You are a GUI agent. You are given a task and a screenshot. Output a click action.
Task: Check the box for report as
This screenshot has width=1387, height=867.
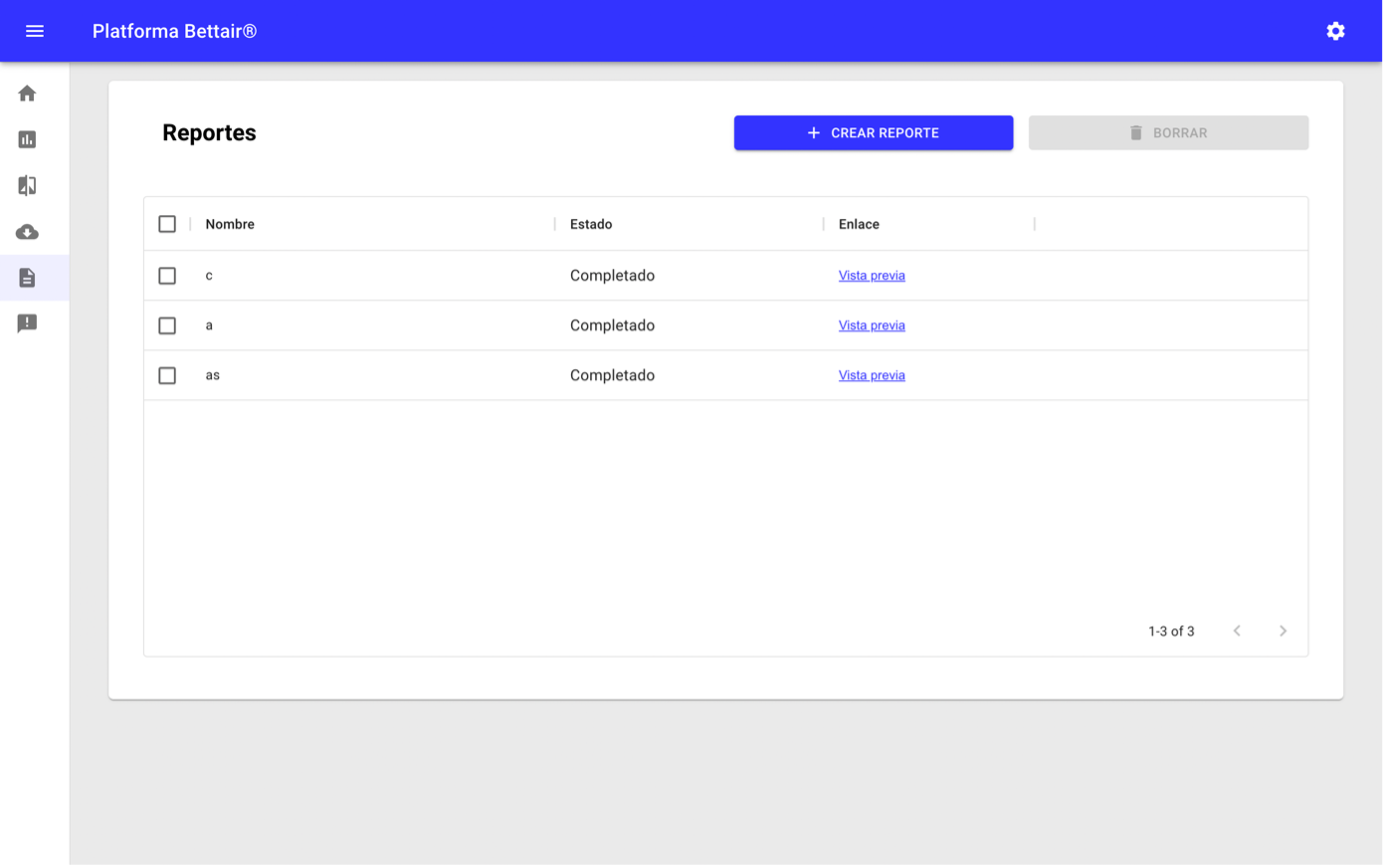tap(167, 376)
